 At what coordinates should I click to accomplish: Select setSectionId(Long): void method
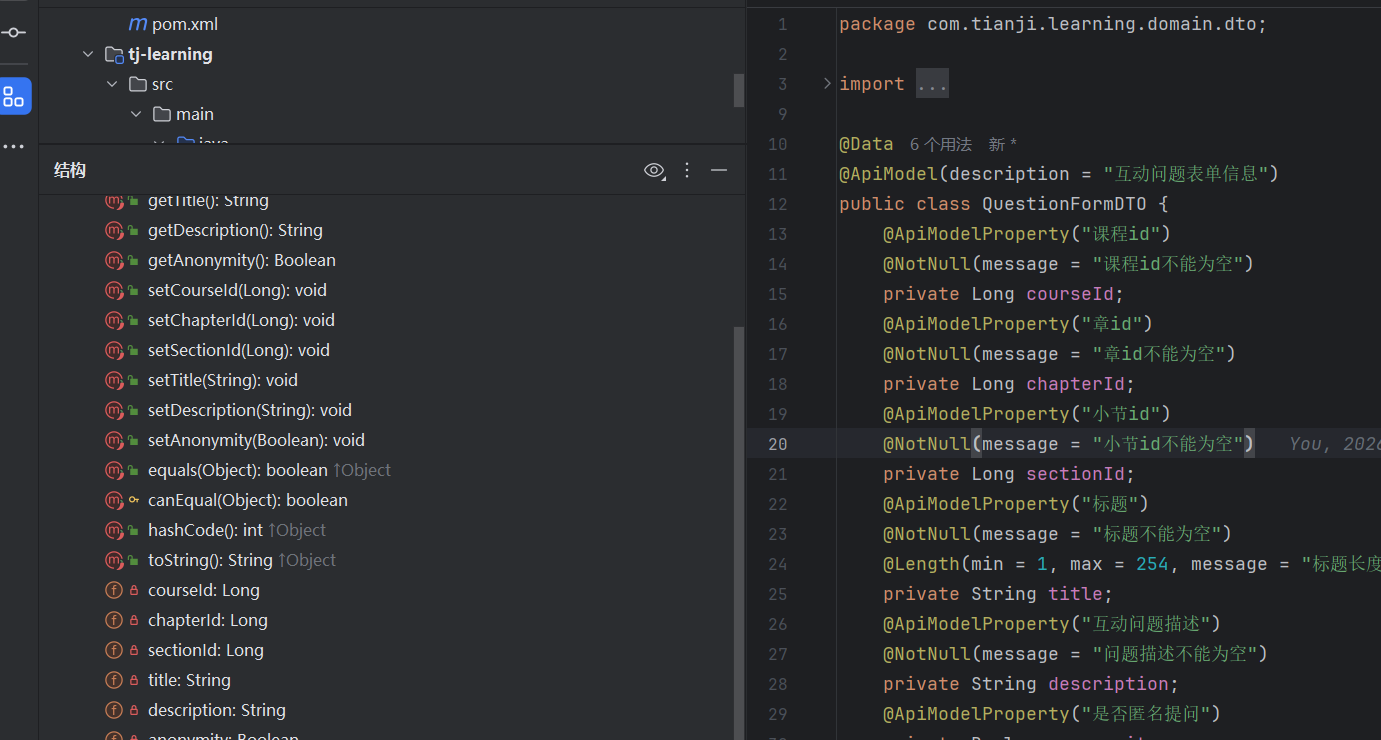click(238, 350)
